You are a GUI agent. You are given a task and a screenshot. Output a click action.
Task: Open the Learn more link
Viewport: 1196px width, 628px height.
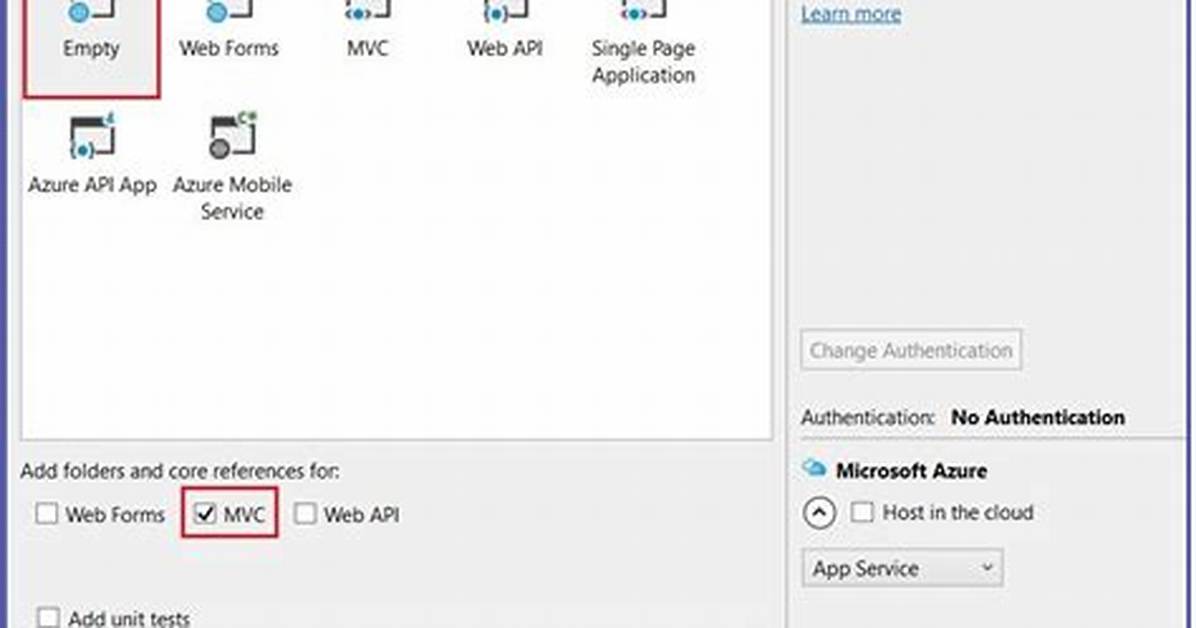(850, 14)
